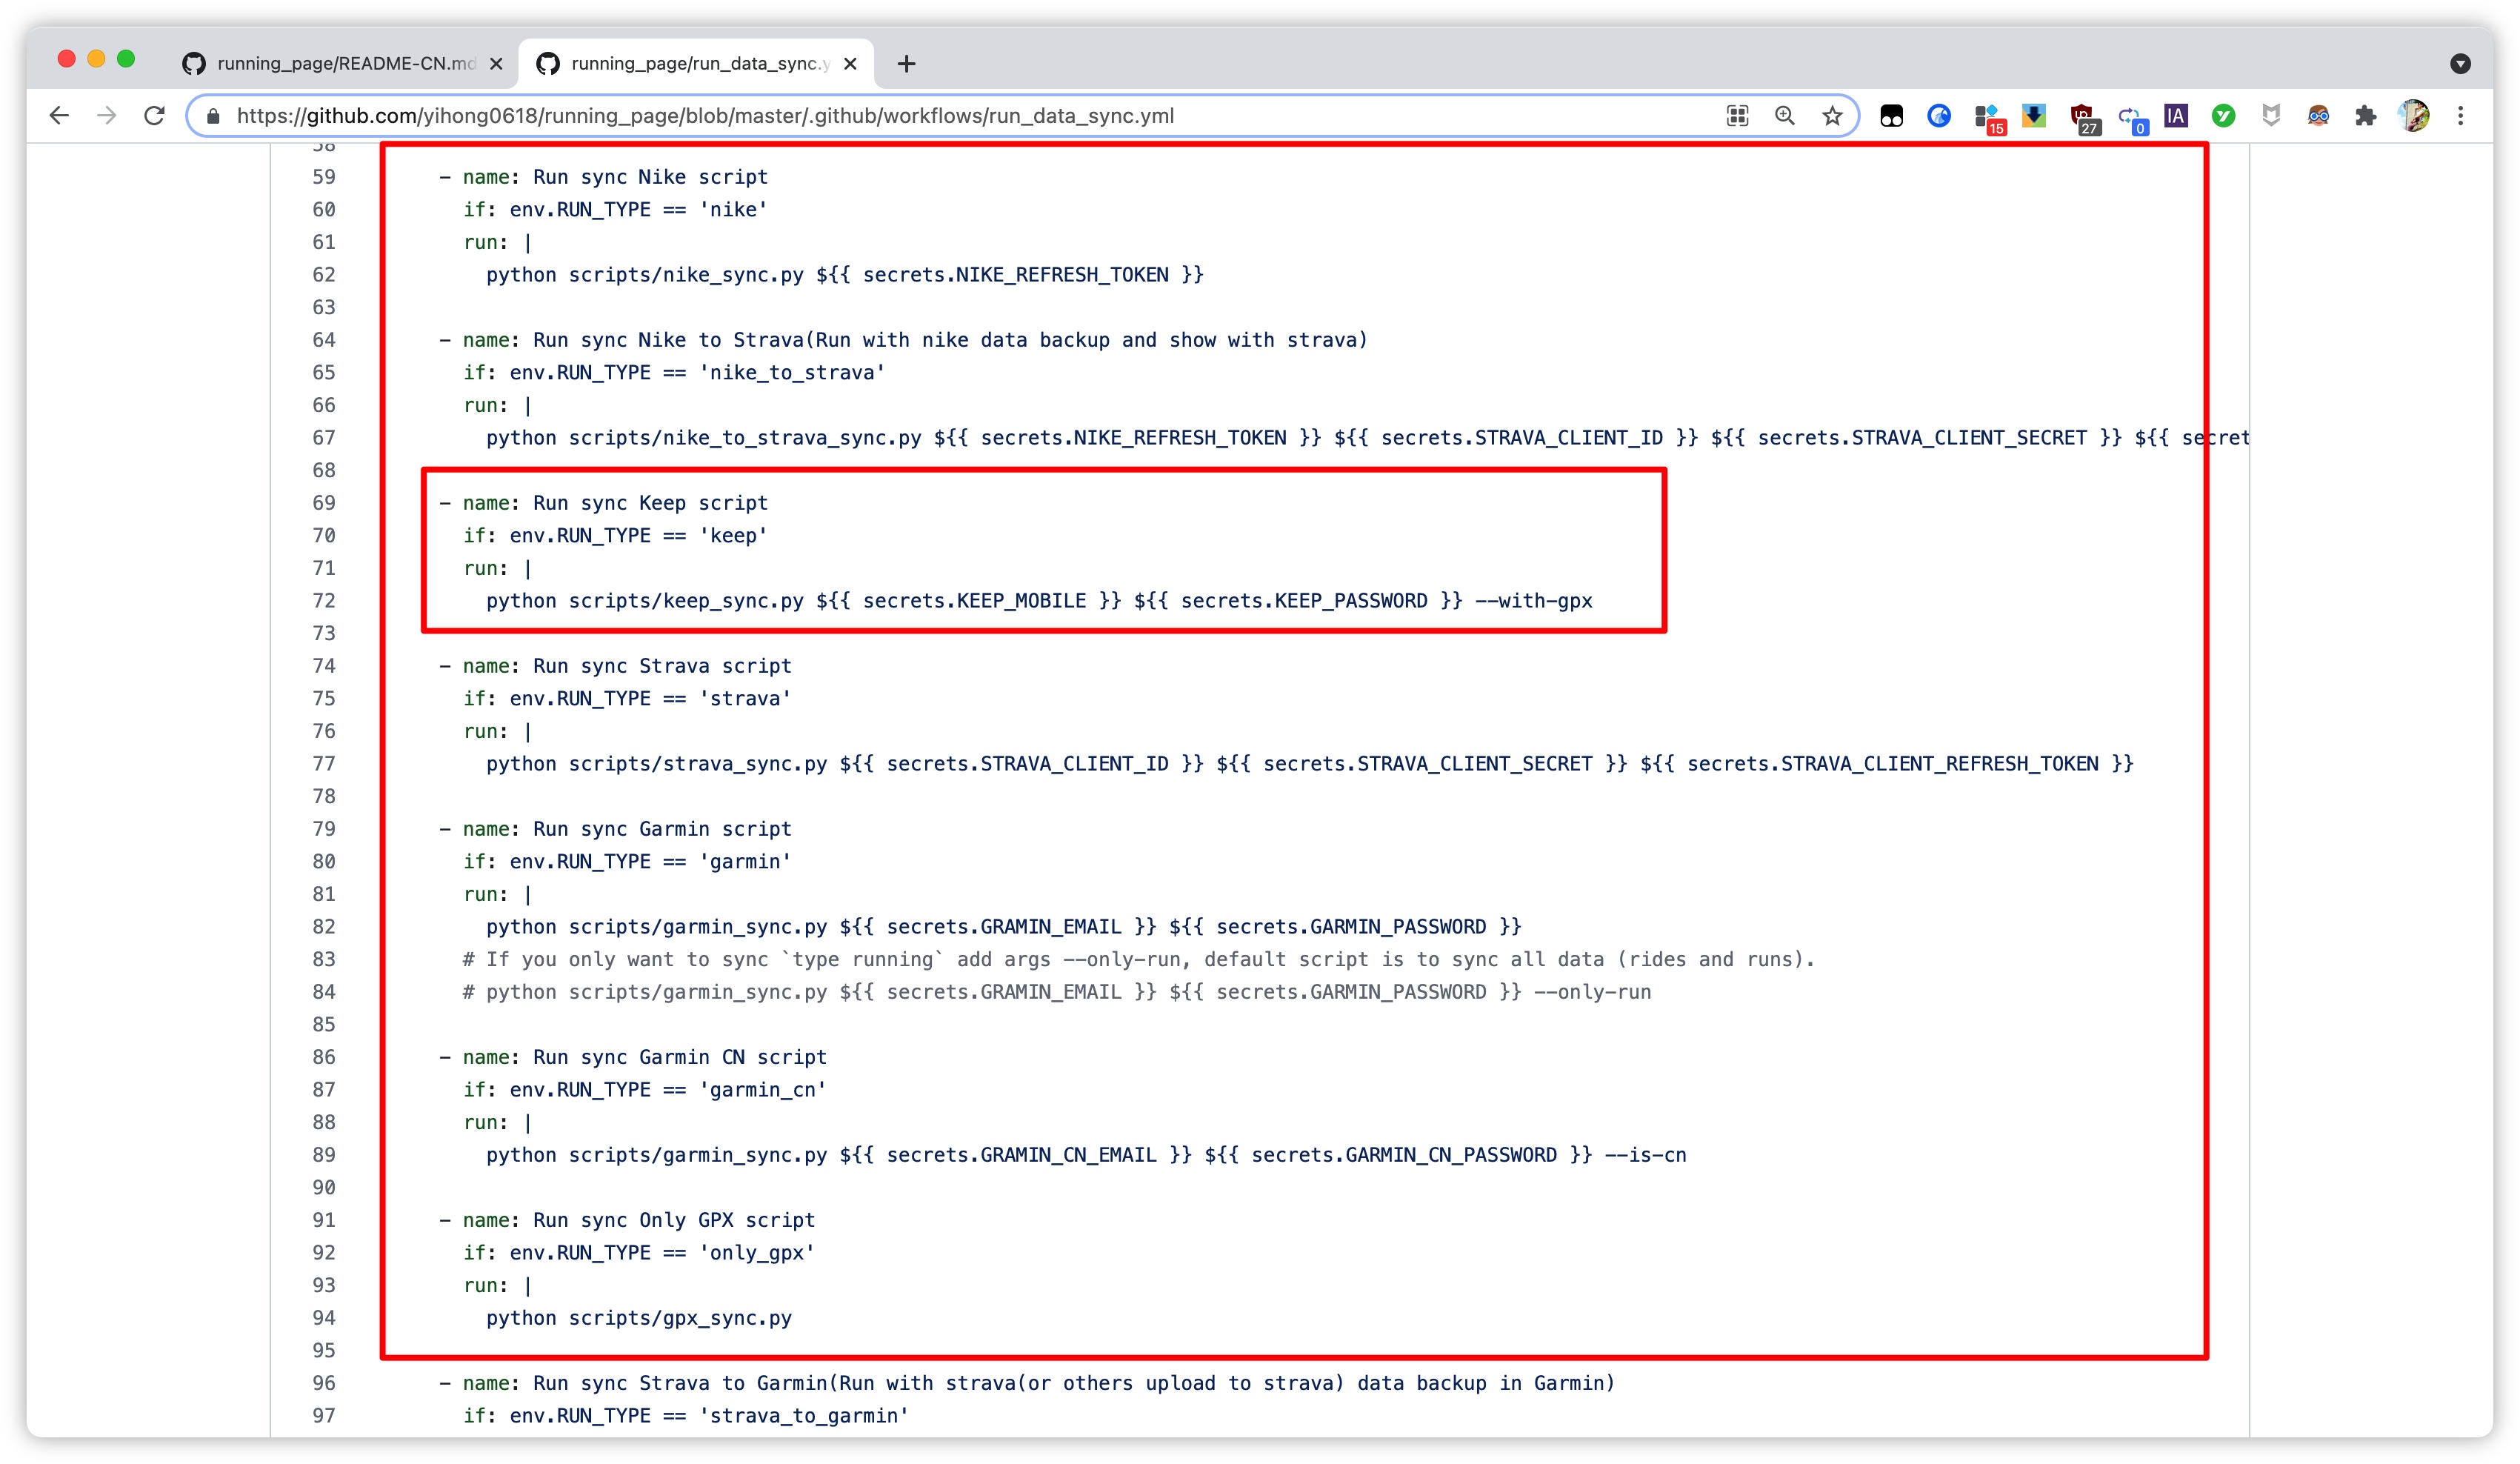Click the back navigation arrow
The height and width of the screenshot is (1464, 2520).
coord(59,116)
